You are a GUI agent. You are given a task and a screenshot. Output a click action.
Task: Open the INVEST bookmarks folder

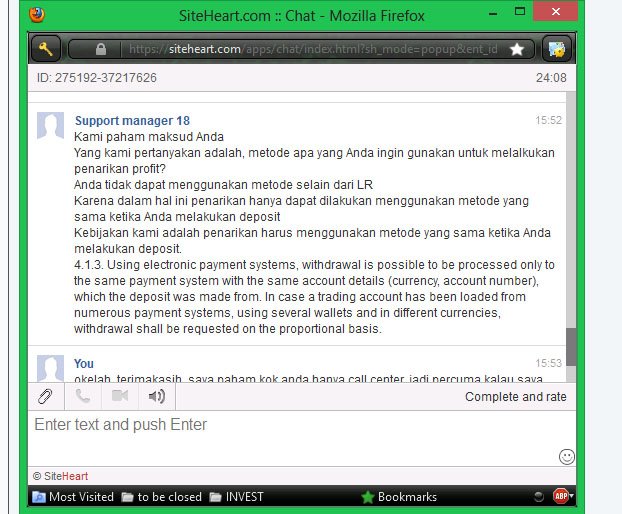[236, 497]
